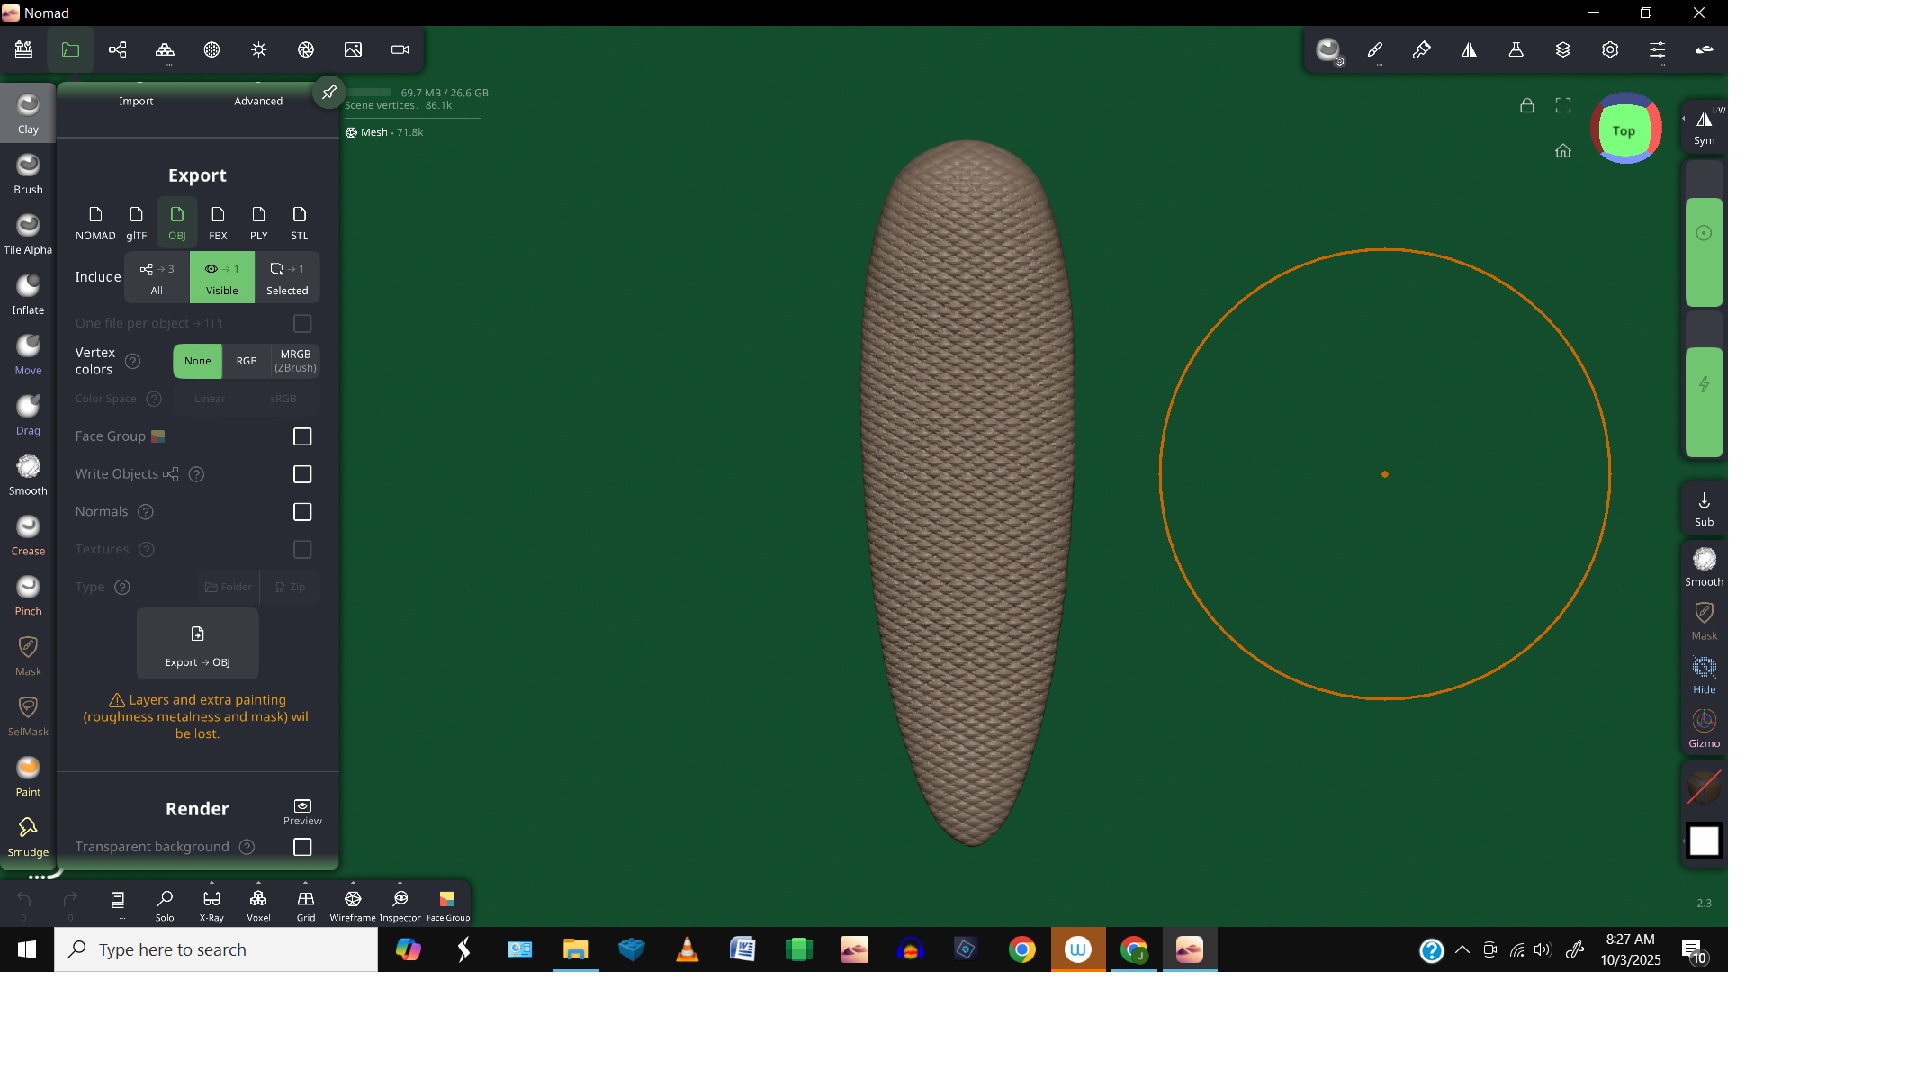Select the Crease sculpt tool
This screenshot has height=1080, width=1920.
tap(28, 535)
